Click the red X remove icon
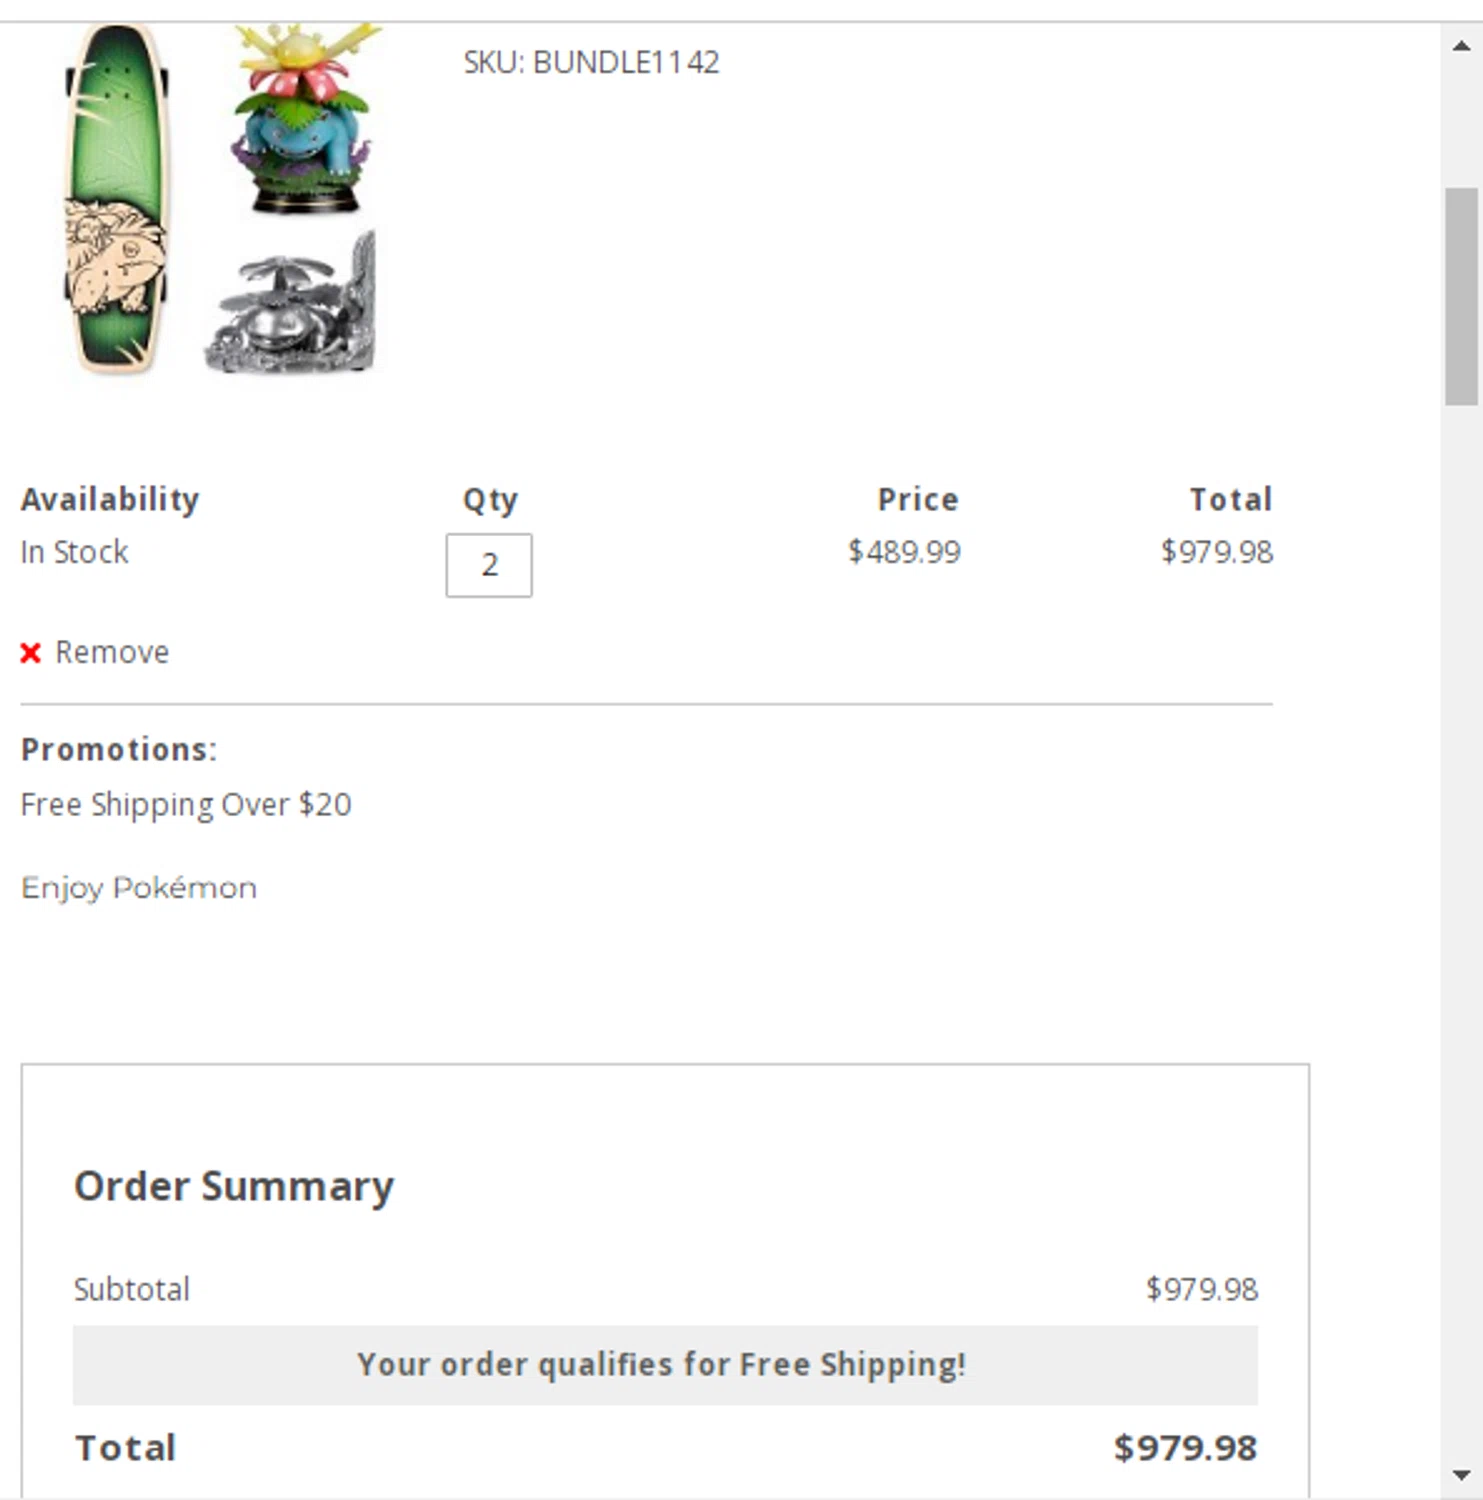This screenshot has width=1483, height=1500. [x=31, y=653]
